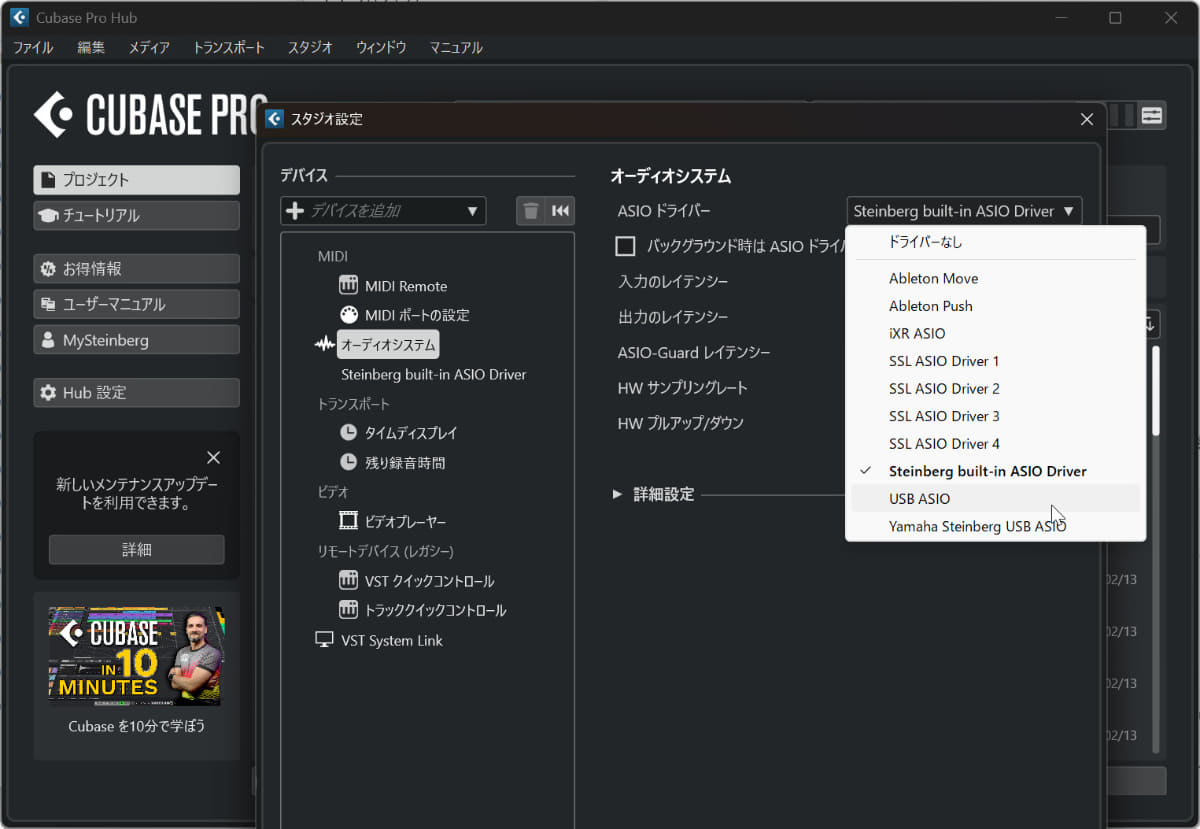Click the MIDI Remote keyboard icon
This screenshot has width=1200, height=829.
(x=348, y=285)
